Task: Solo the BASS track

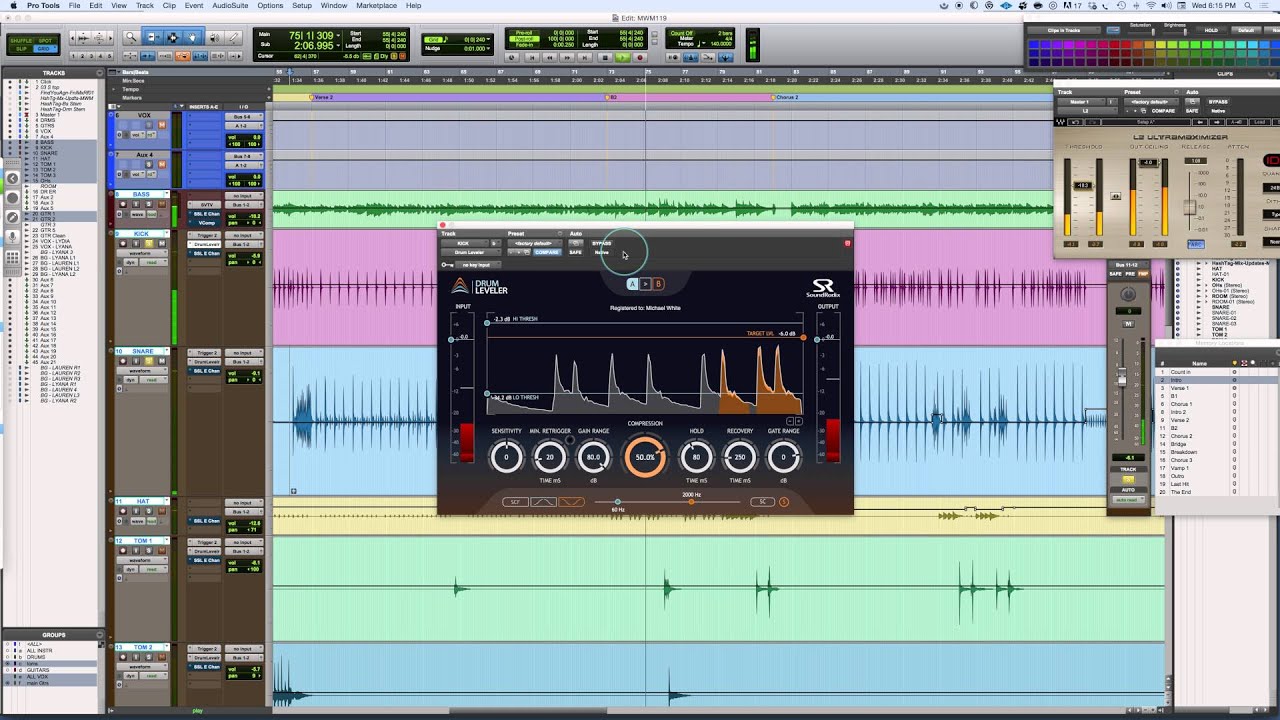Action: coord(148,204)
